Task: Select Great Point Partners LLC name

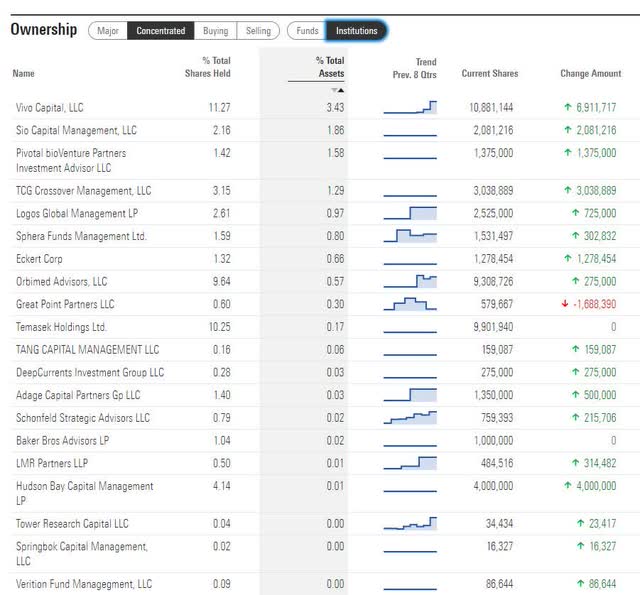Action: click(x=65, y=304)
